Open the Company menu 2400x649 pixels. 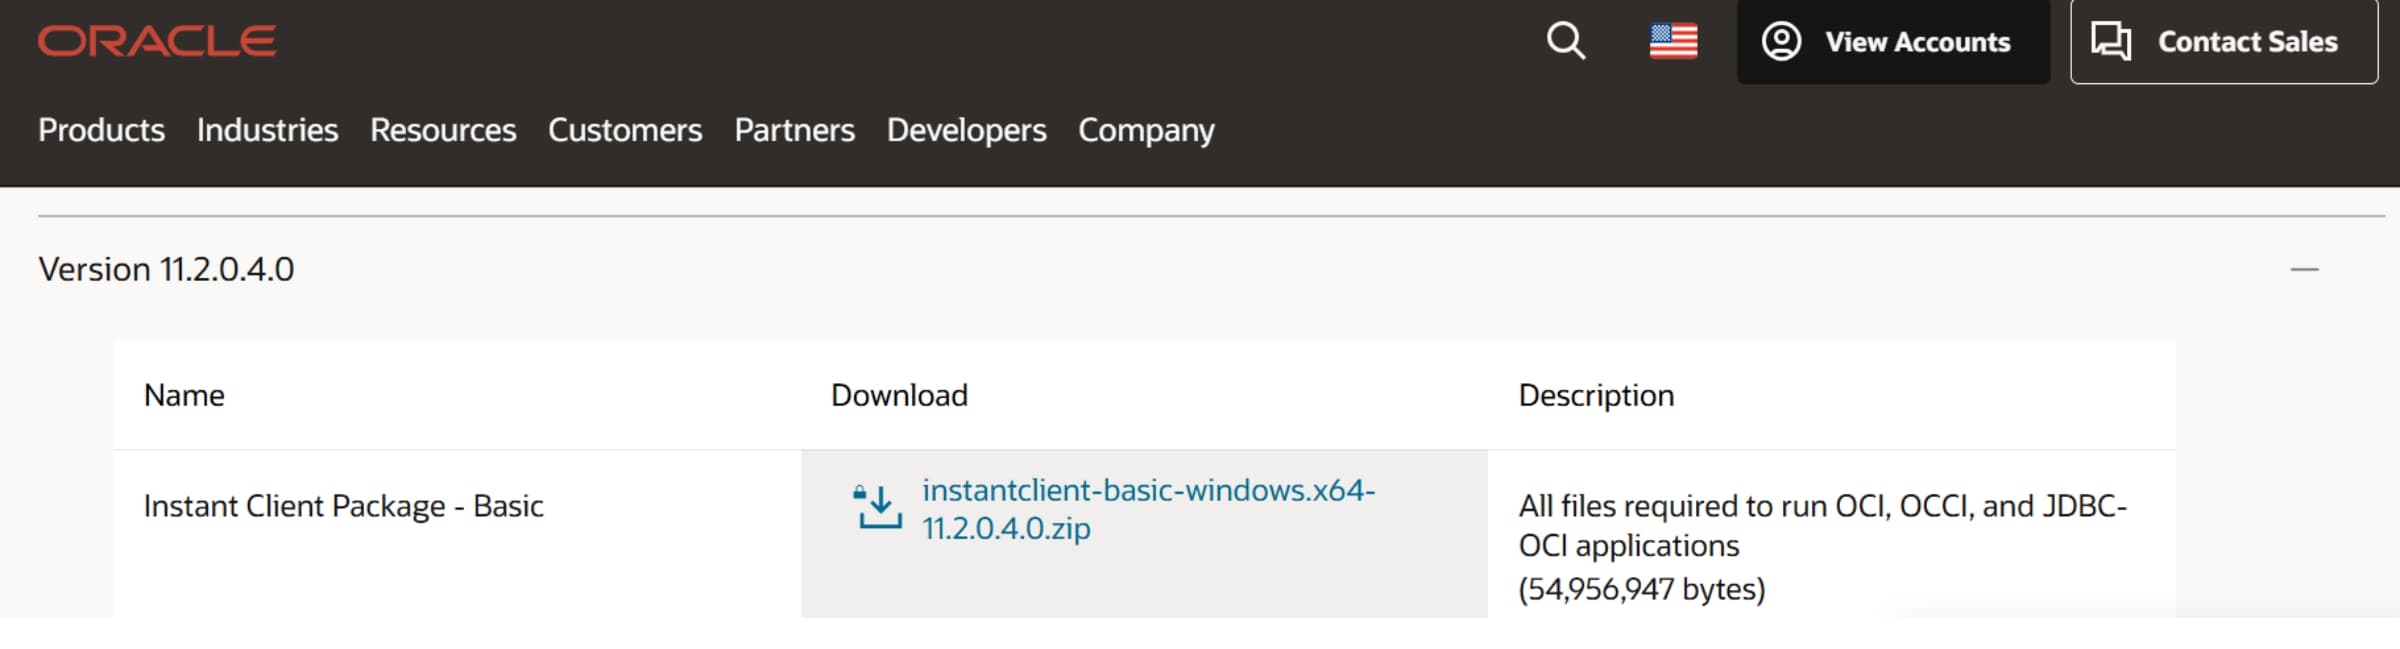(1146, 130)
